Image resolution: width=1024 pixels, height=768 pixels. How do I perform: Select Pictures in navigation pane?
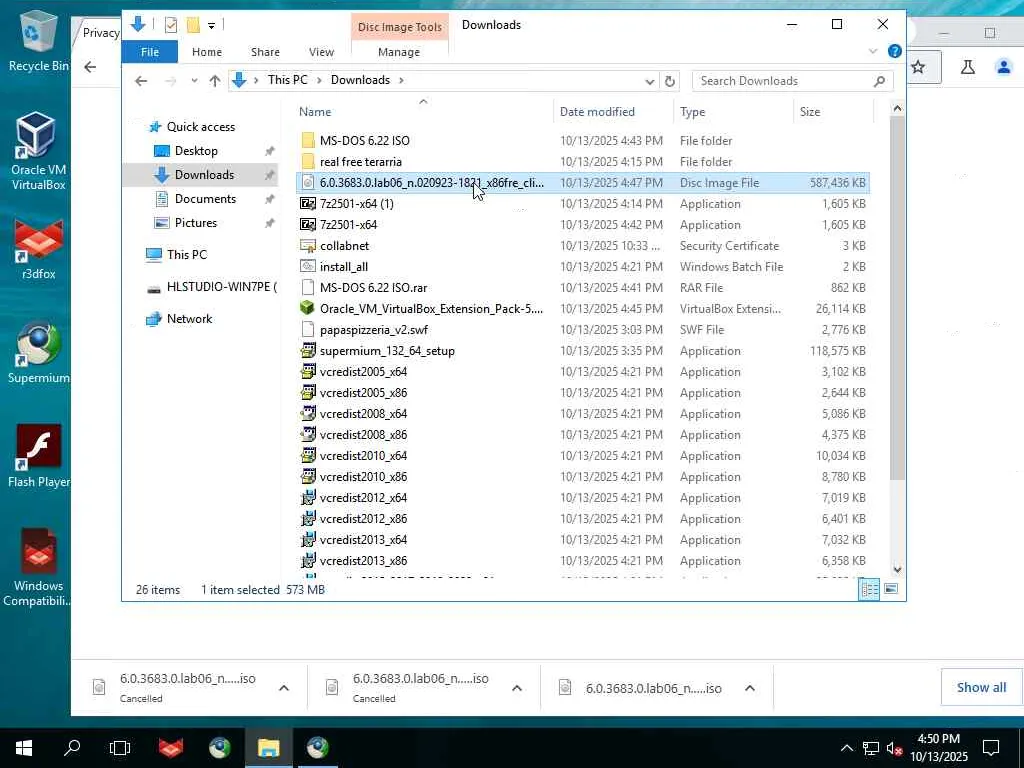(196, 223)
